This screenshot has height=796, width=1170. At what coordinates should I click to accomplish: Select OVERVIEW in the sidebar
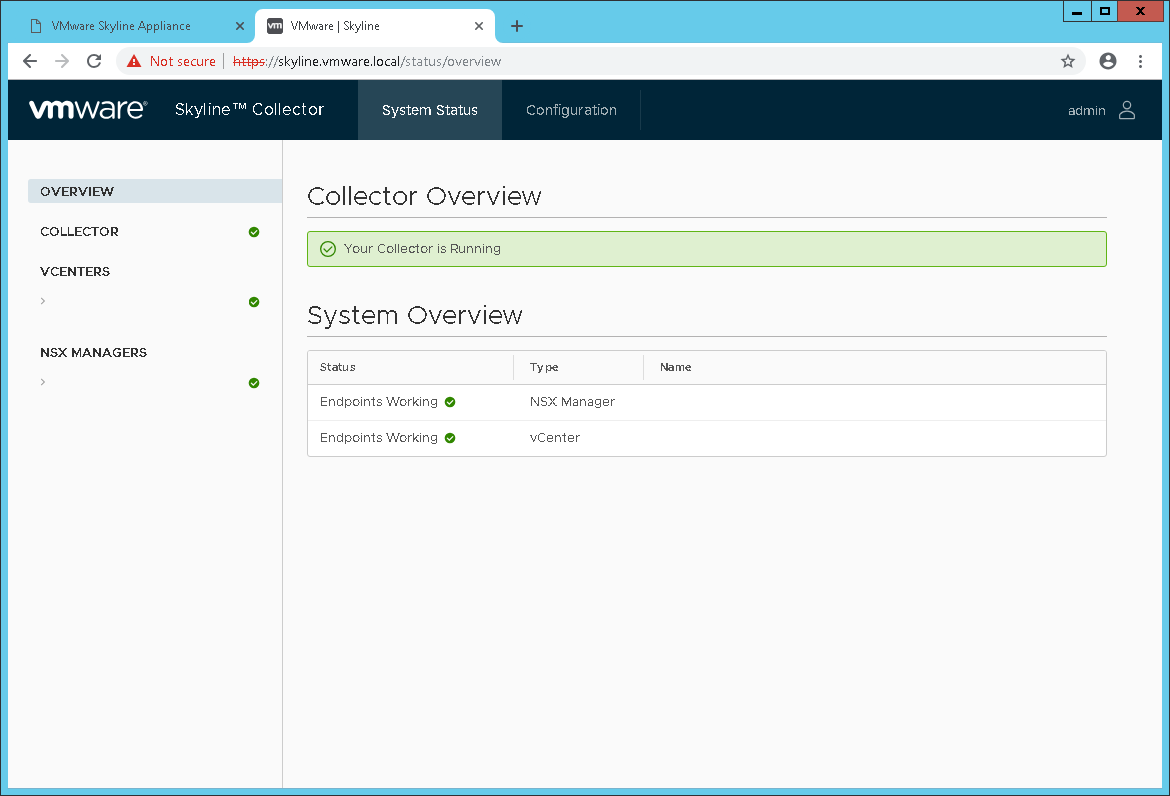[x=155, y=191]
